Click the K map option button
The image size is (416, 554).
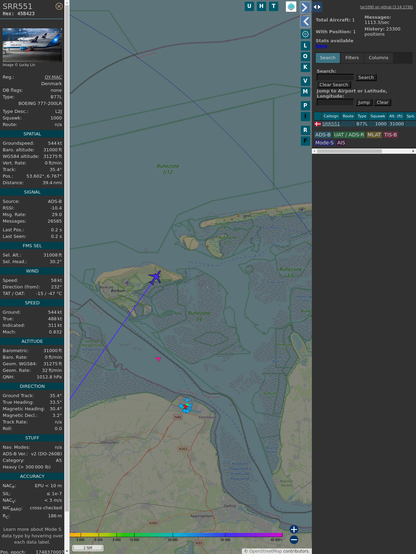[305, 67]
